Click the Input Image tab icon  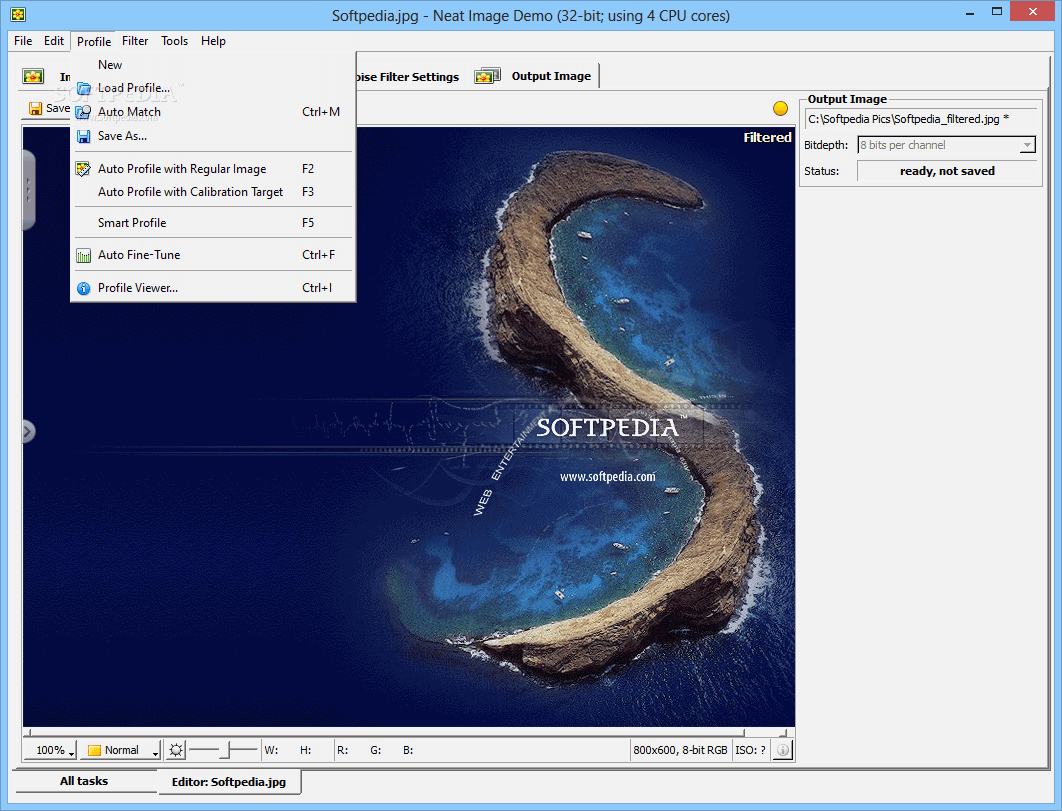coord(33,76)
